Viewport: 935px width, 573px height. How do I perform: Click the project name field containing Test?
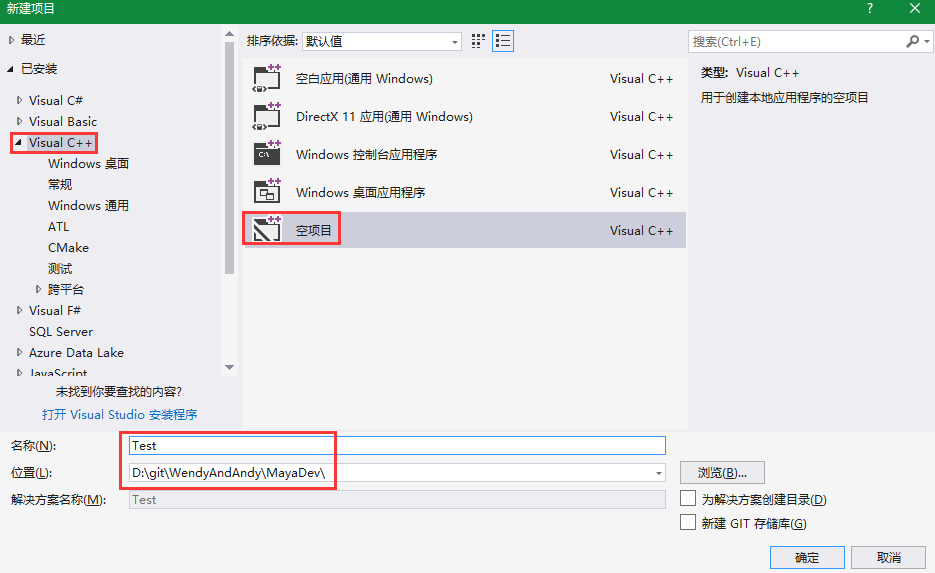coord(397,445)
